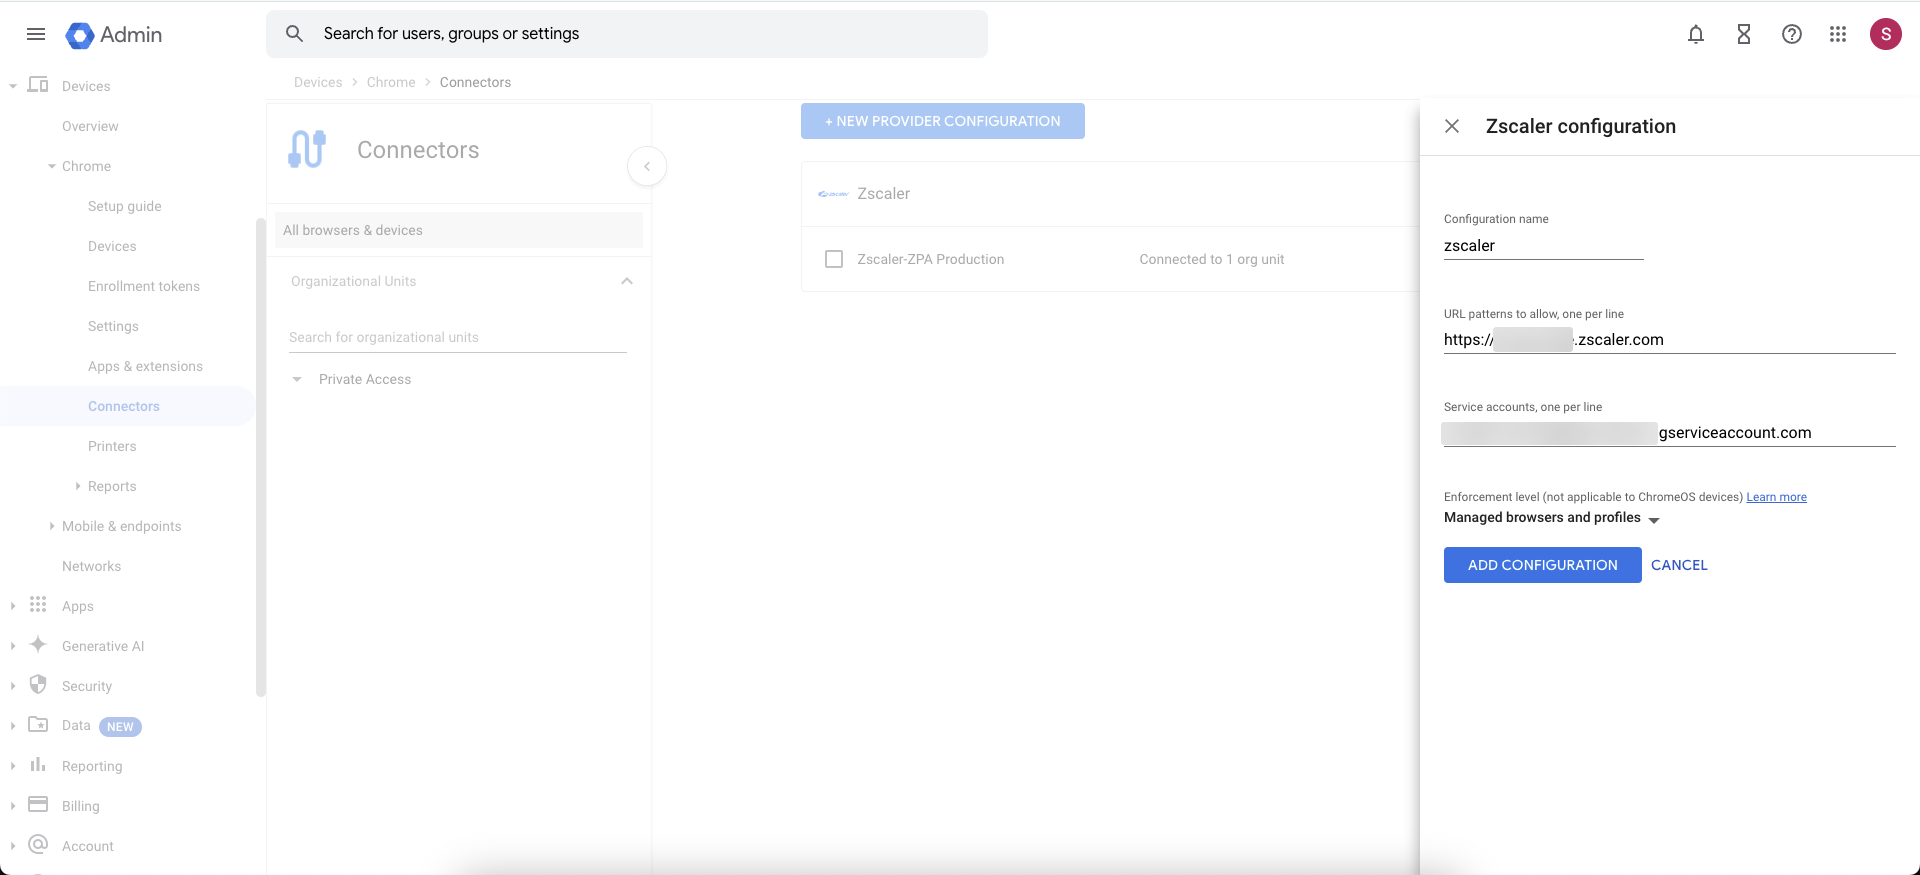Expand the Data section arrow
Image resolution: width=1920 pixels, height=875 pixels.
(x=13, y=726)
